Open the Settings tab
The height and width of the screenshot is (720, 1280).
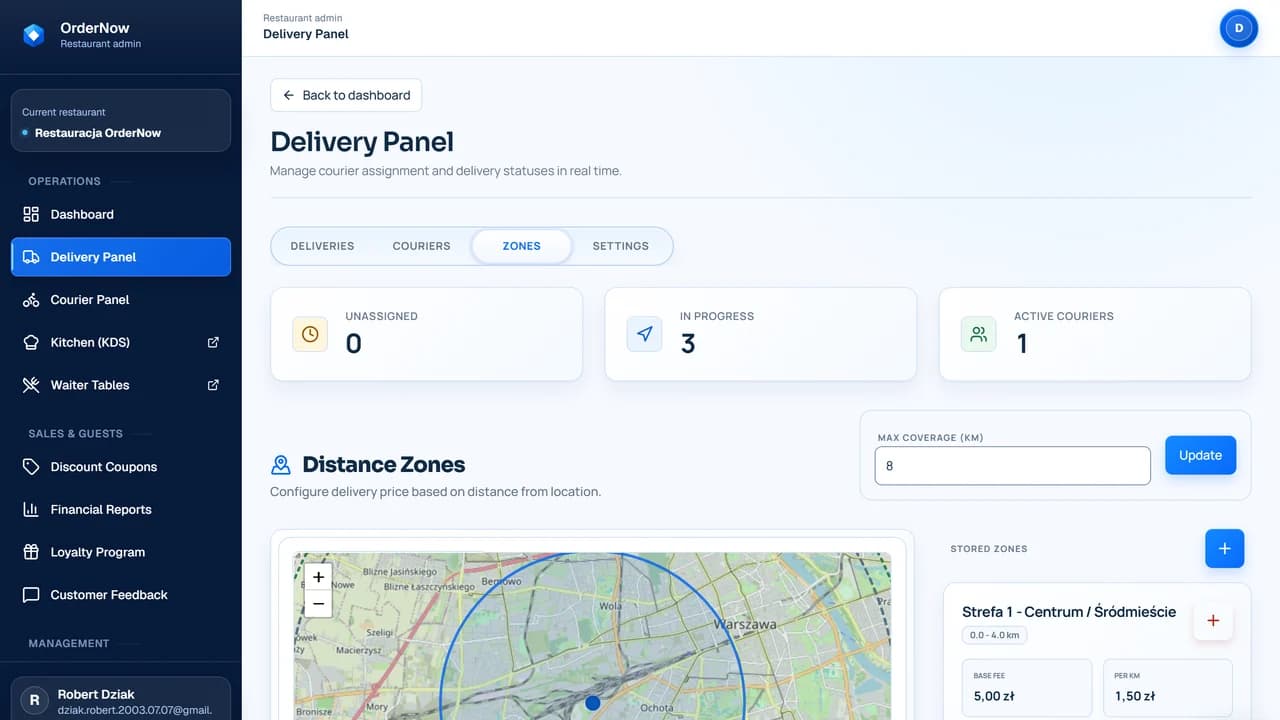pos(620,246)
